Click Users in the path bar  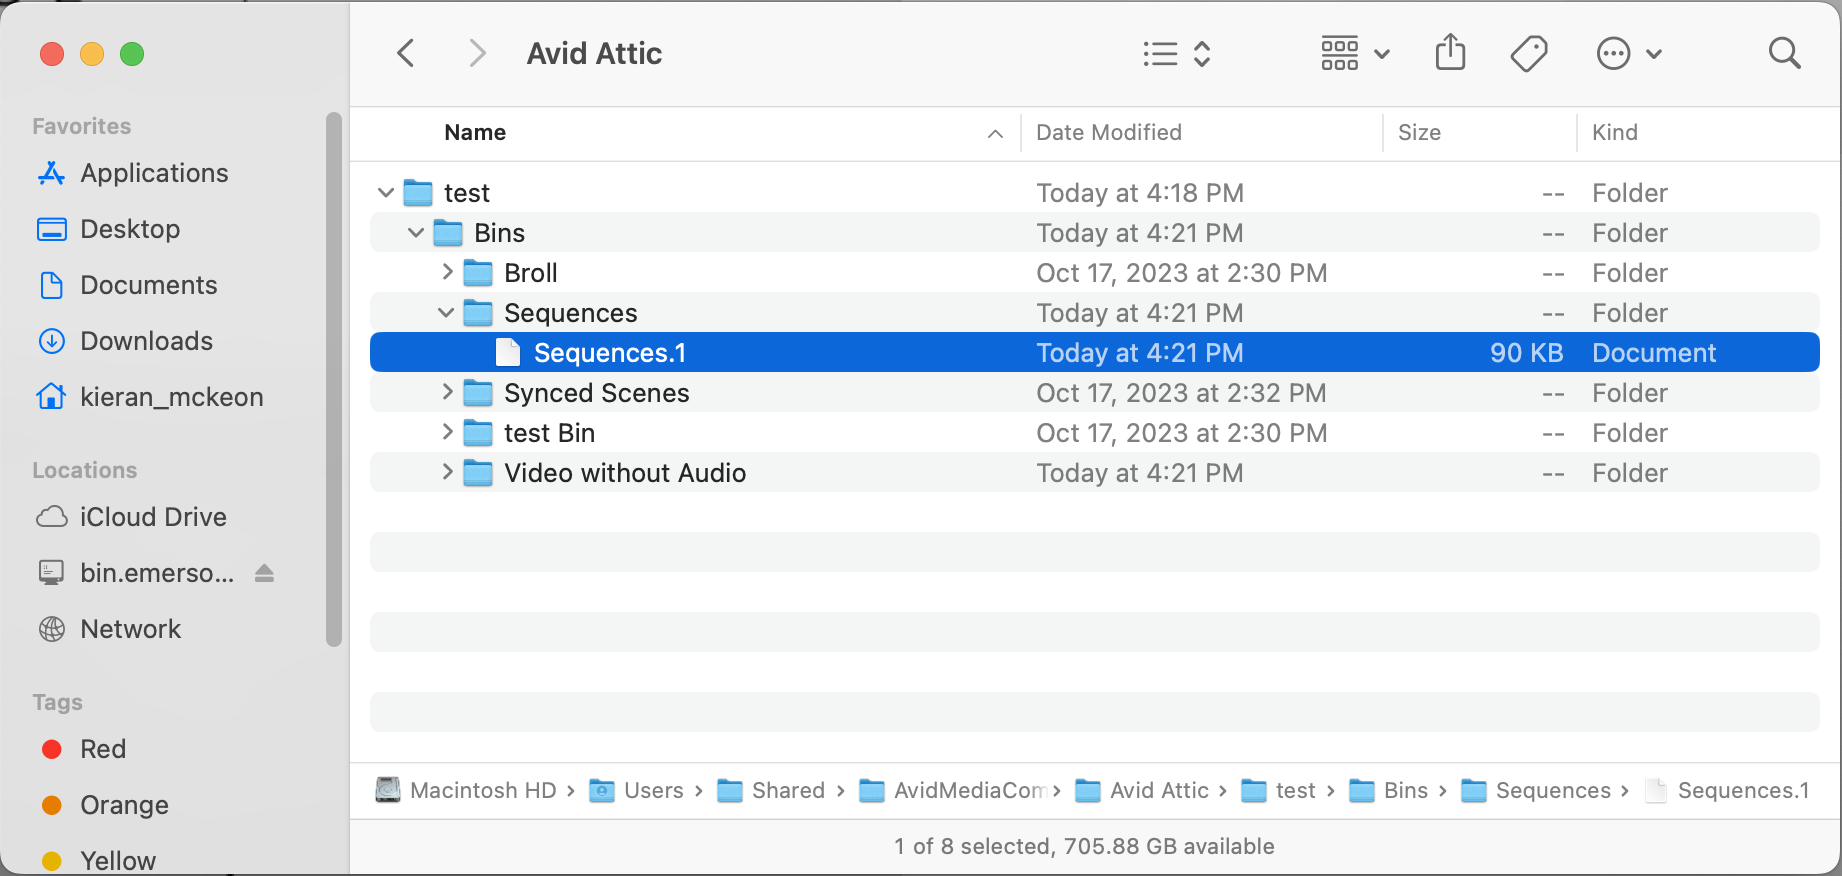tap(637, 790)
